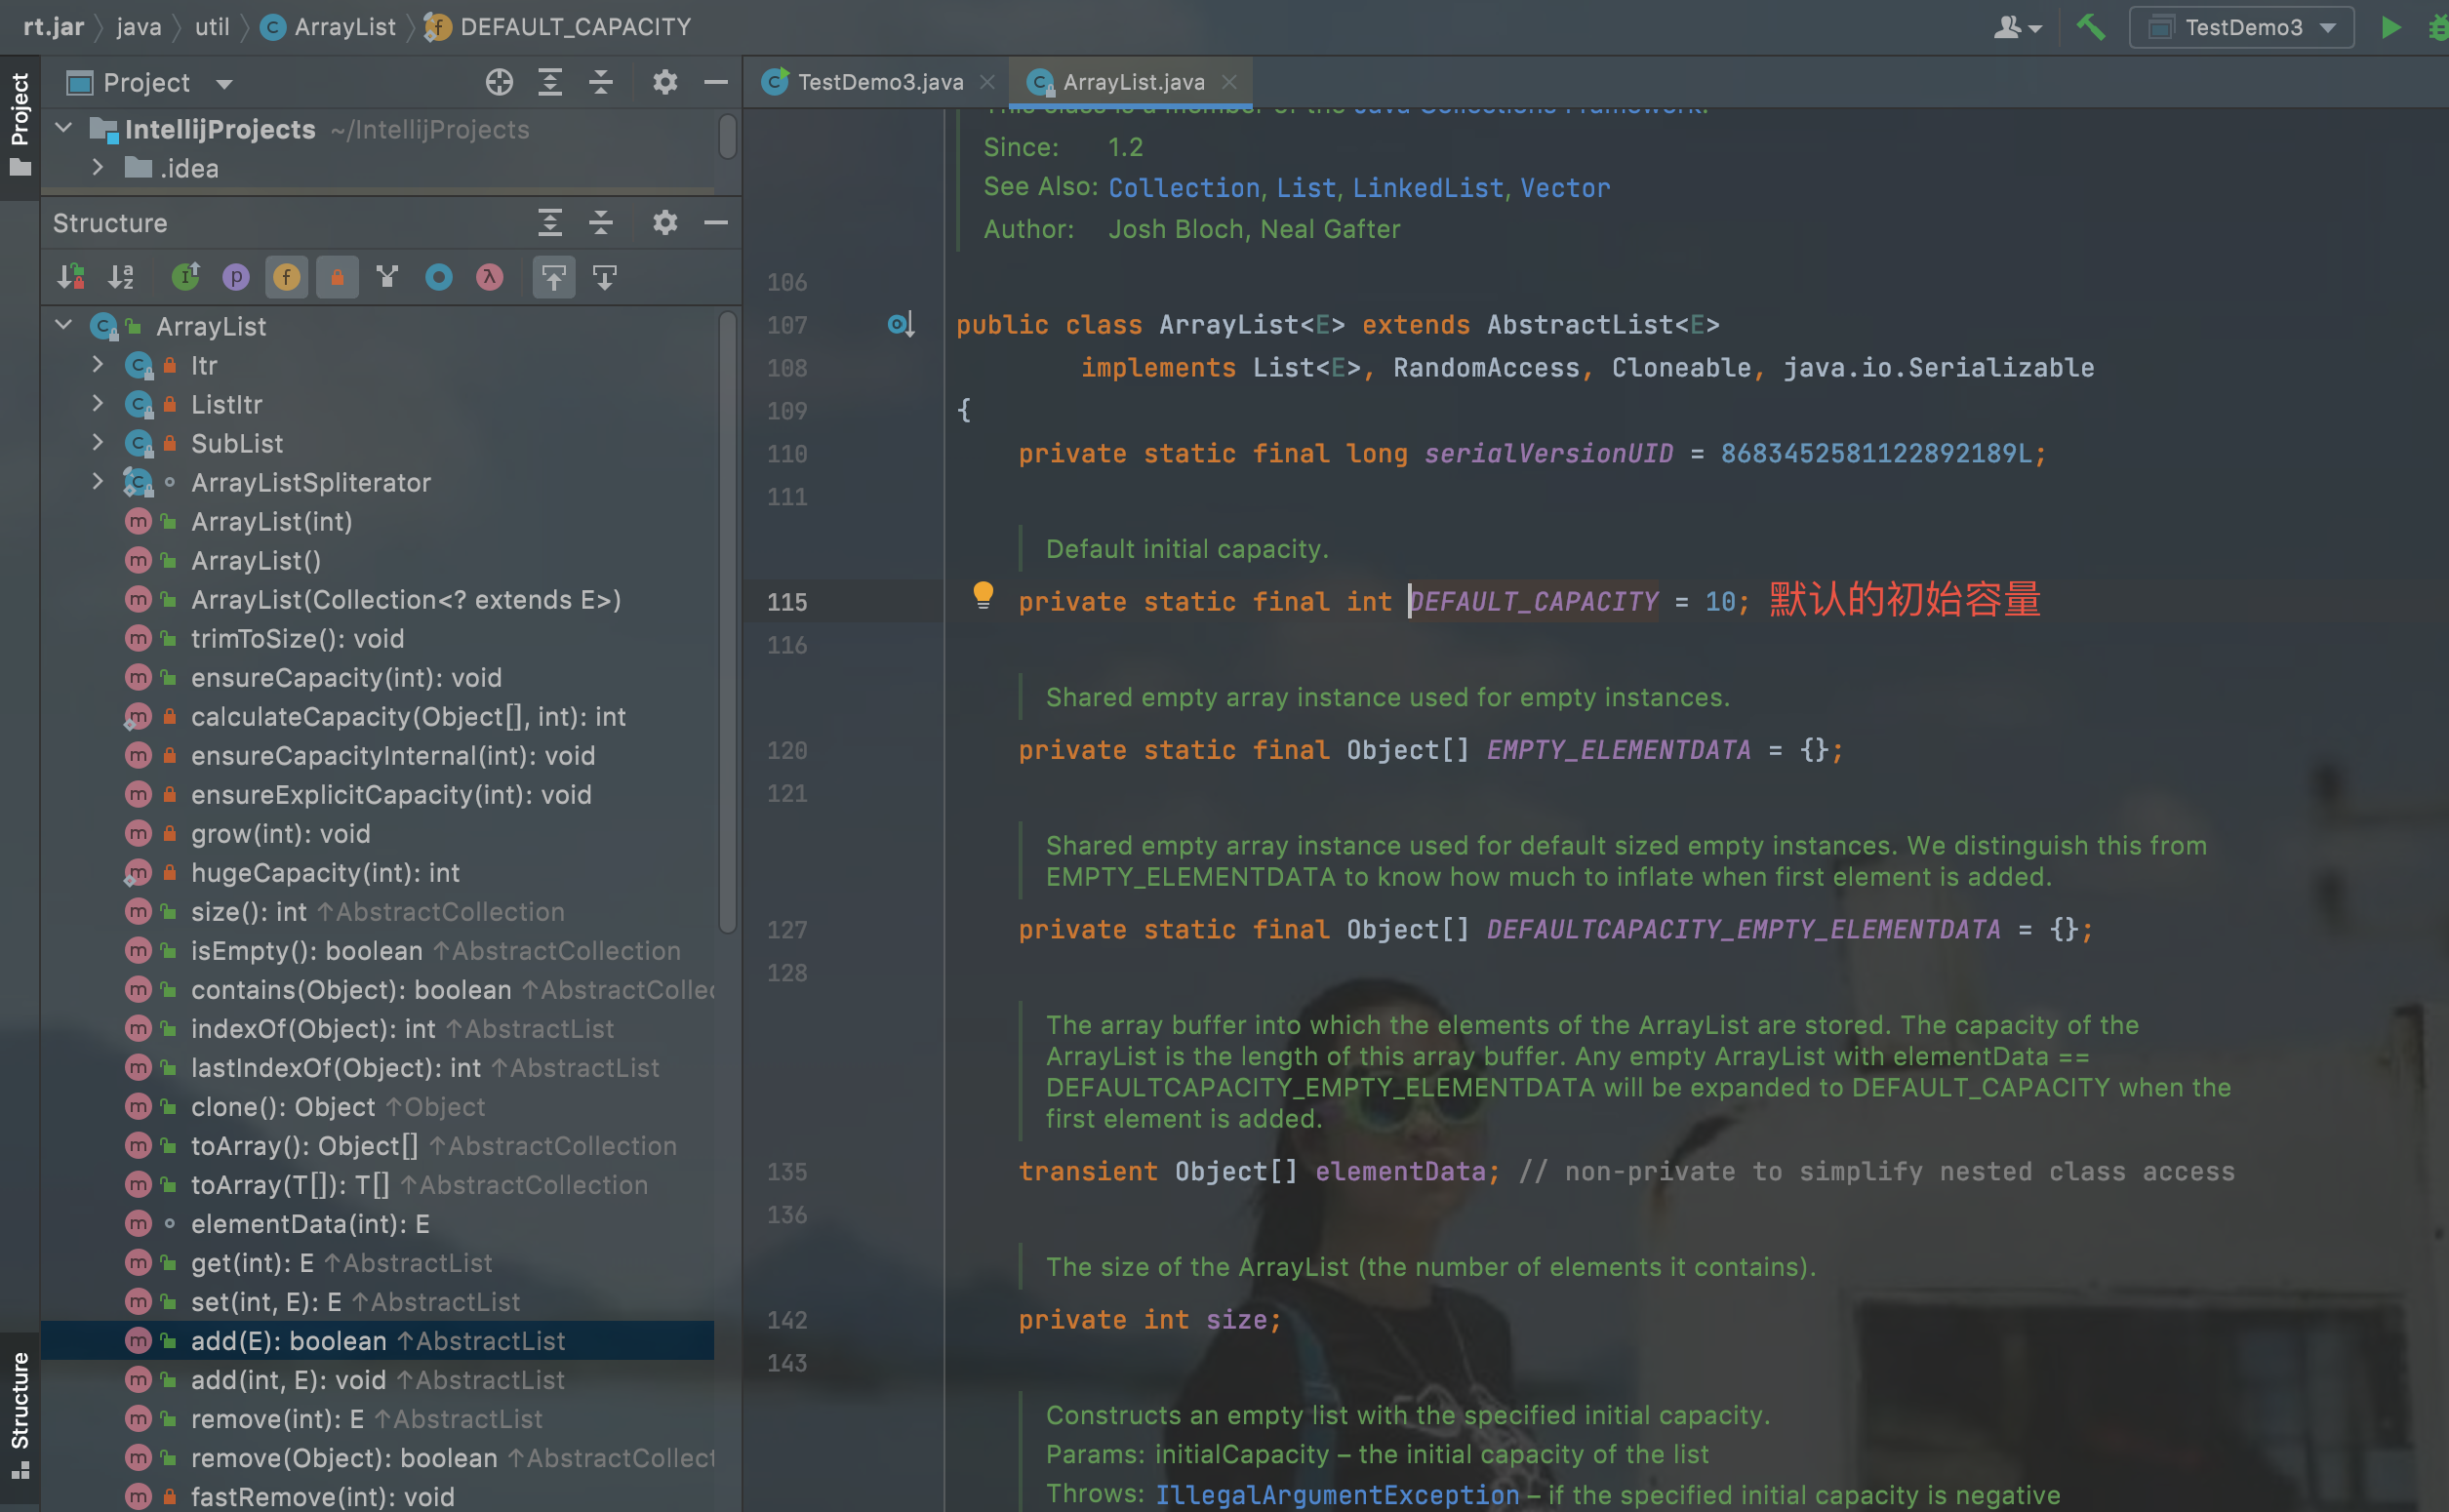The height and width of the screenshot is (1512, 2449).
Task: Click the Build project hammer icon
Action: [2091, 27]
